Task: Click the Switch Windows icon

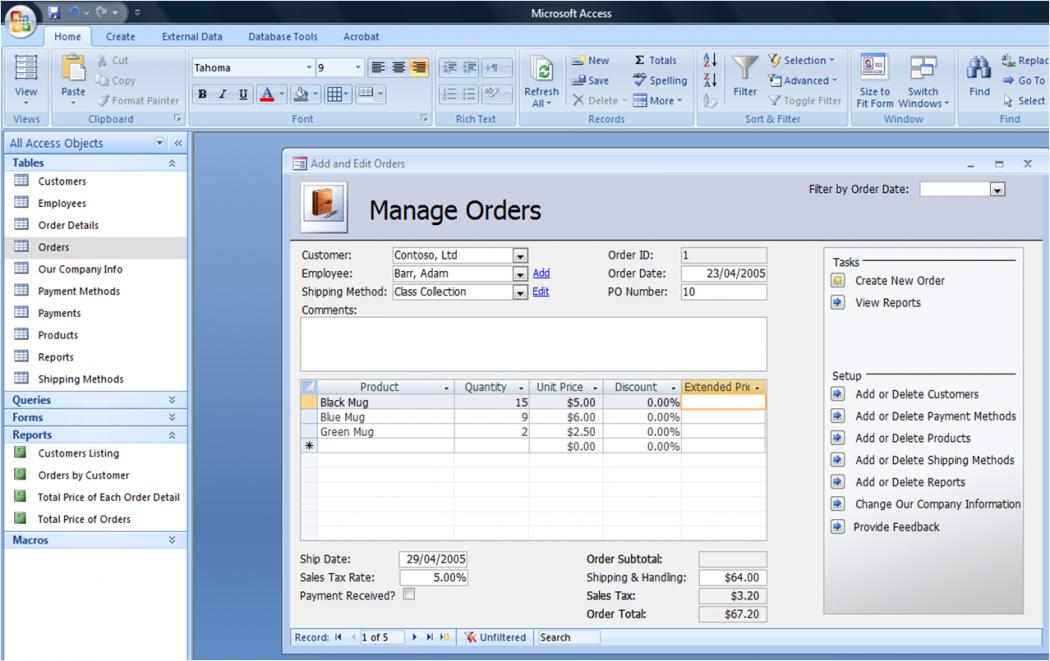Action: point(923,68)
